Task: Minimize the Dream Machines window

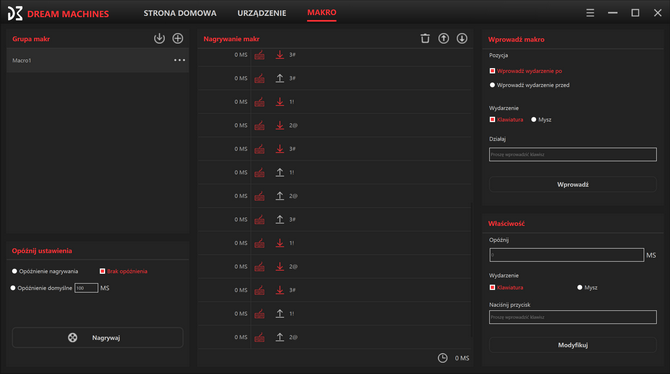Action: pos(613,13)
